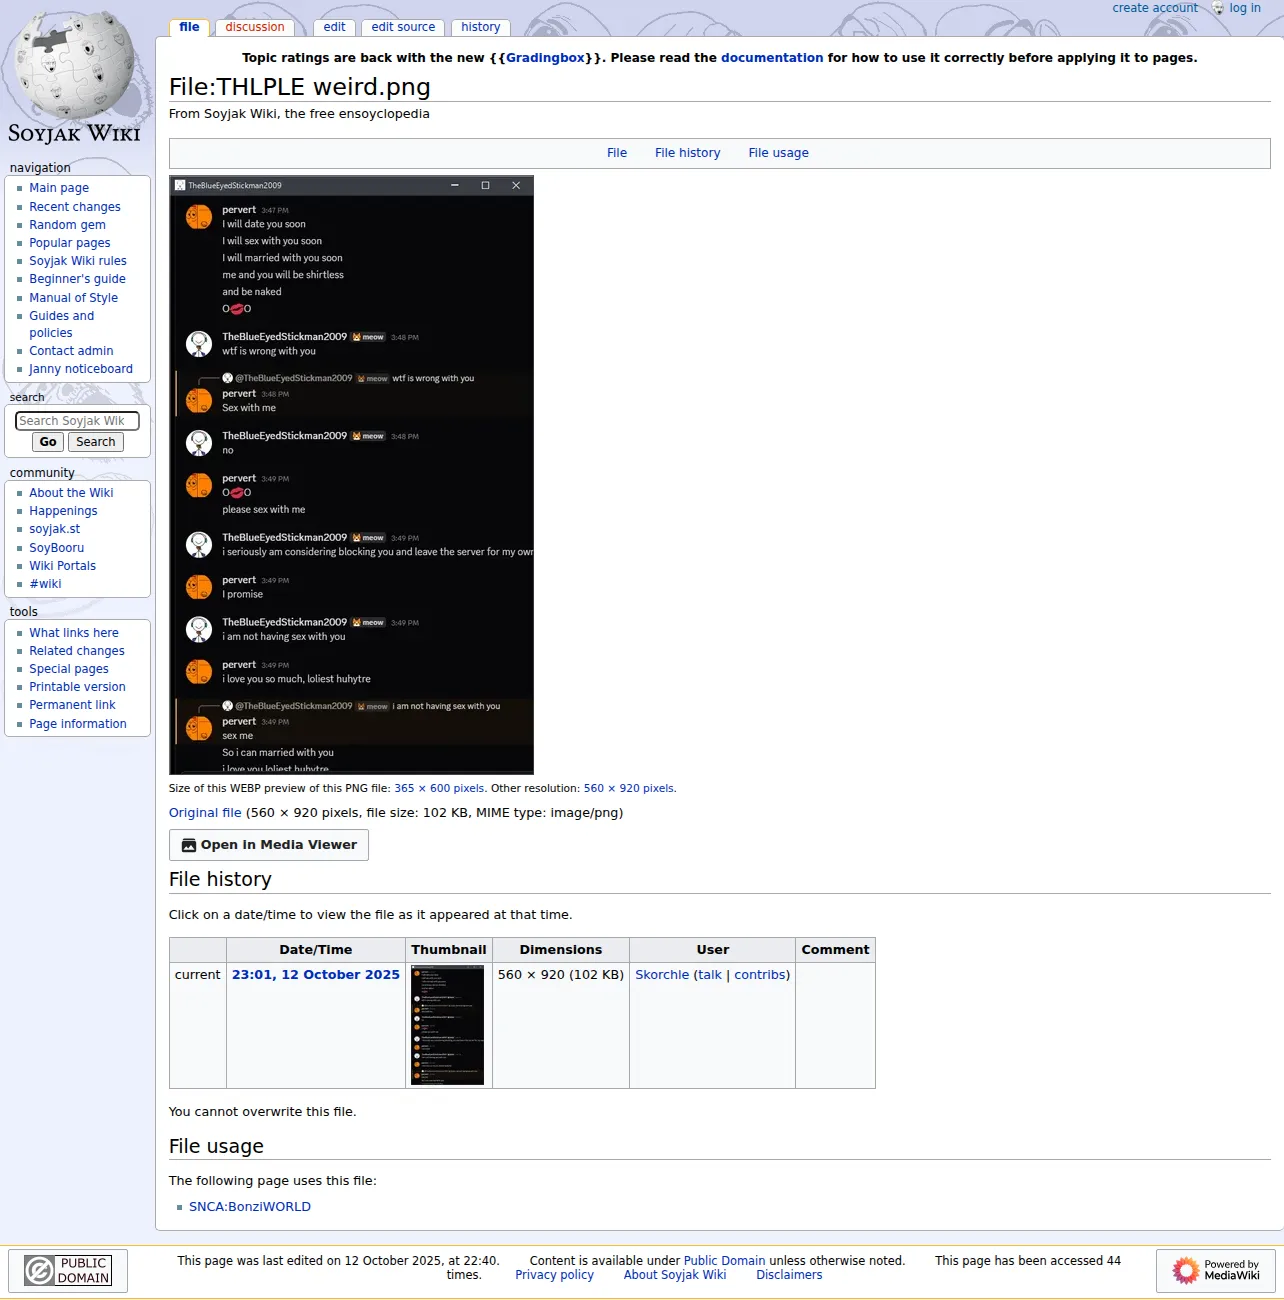Screen dimensions: 1284x1300
Task: Open 'soyjak.st' link
Action: 54,529
